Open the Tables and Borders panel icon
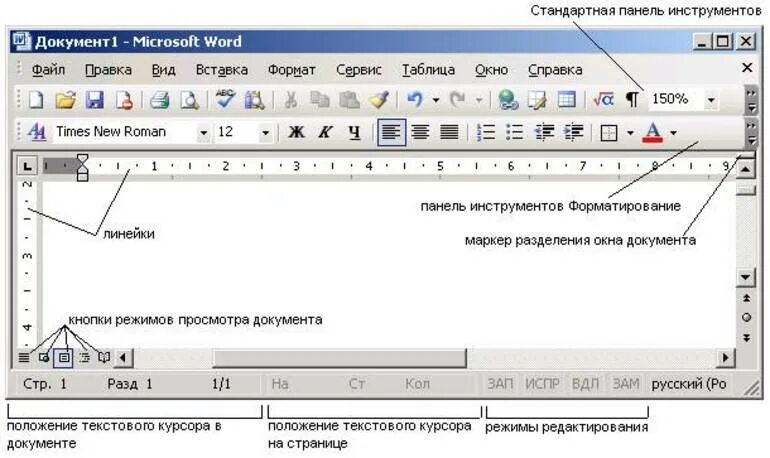This screenshot has height=458, width=770. [537, 100]
